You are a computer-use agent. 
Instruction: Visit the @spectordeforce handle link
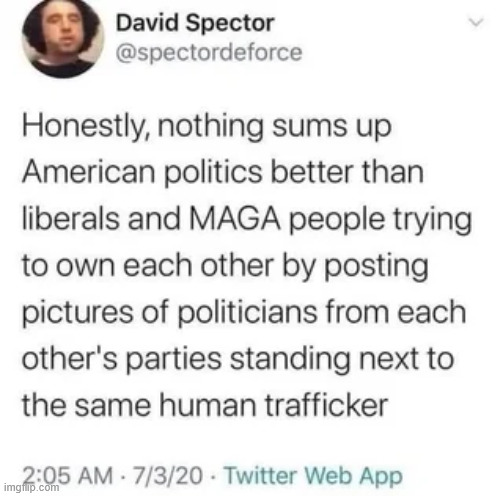[x=209, y=53]
